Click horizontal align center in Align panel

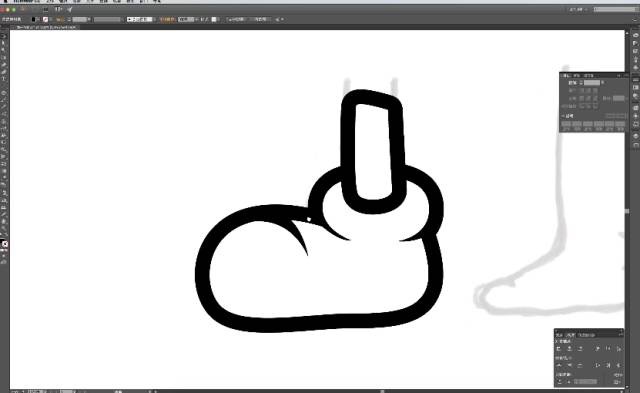point(569,349)
